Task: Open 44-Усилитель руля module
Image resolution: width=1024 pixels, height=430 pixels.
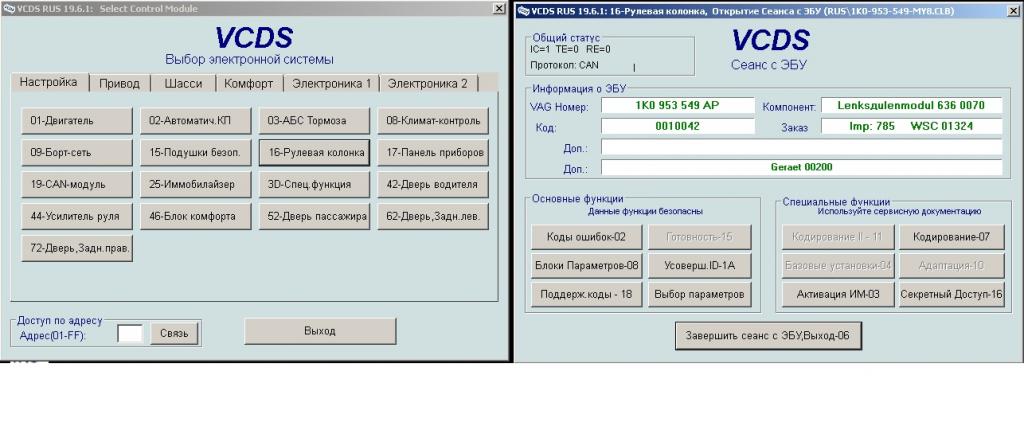Action: (77, 216)
